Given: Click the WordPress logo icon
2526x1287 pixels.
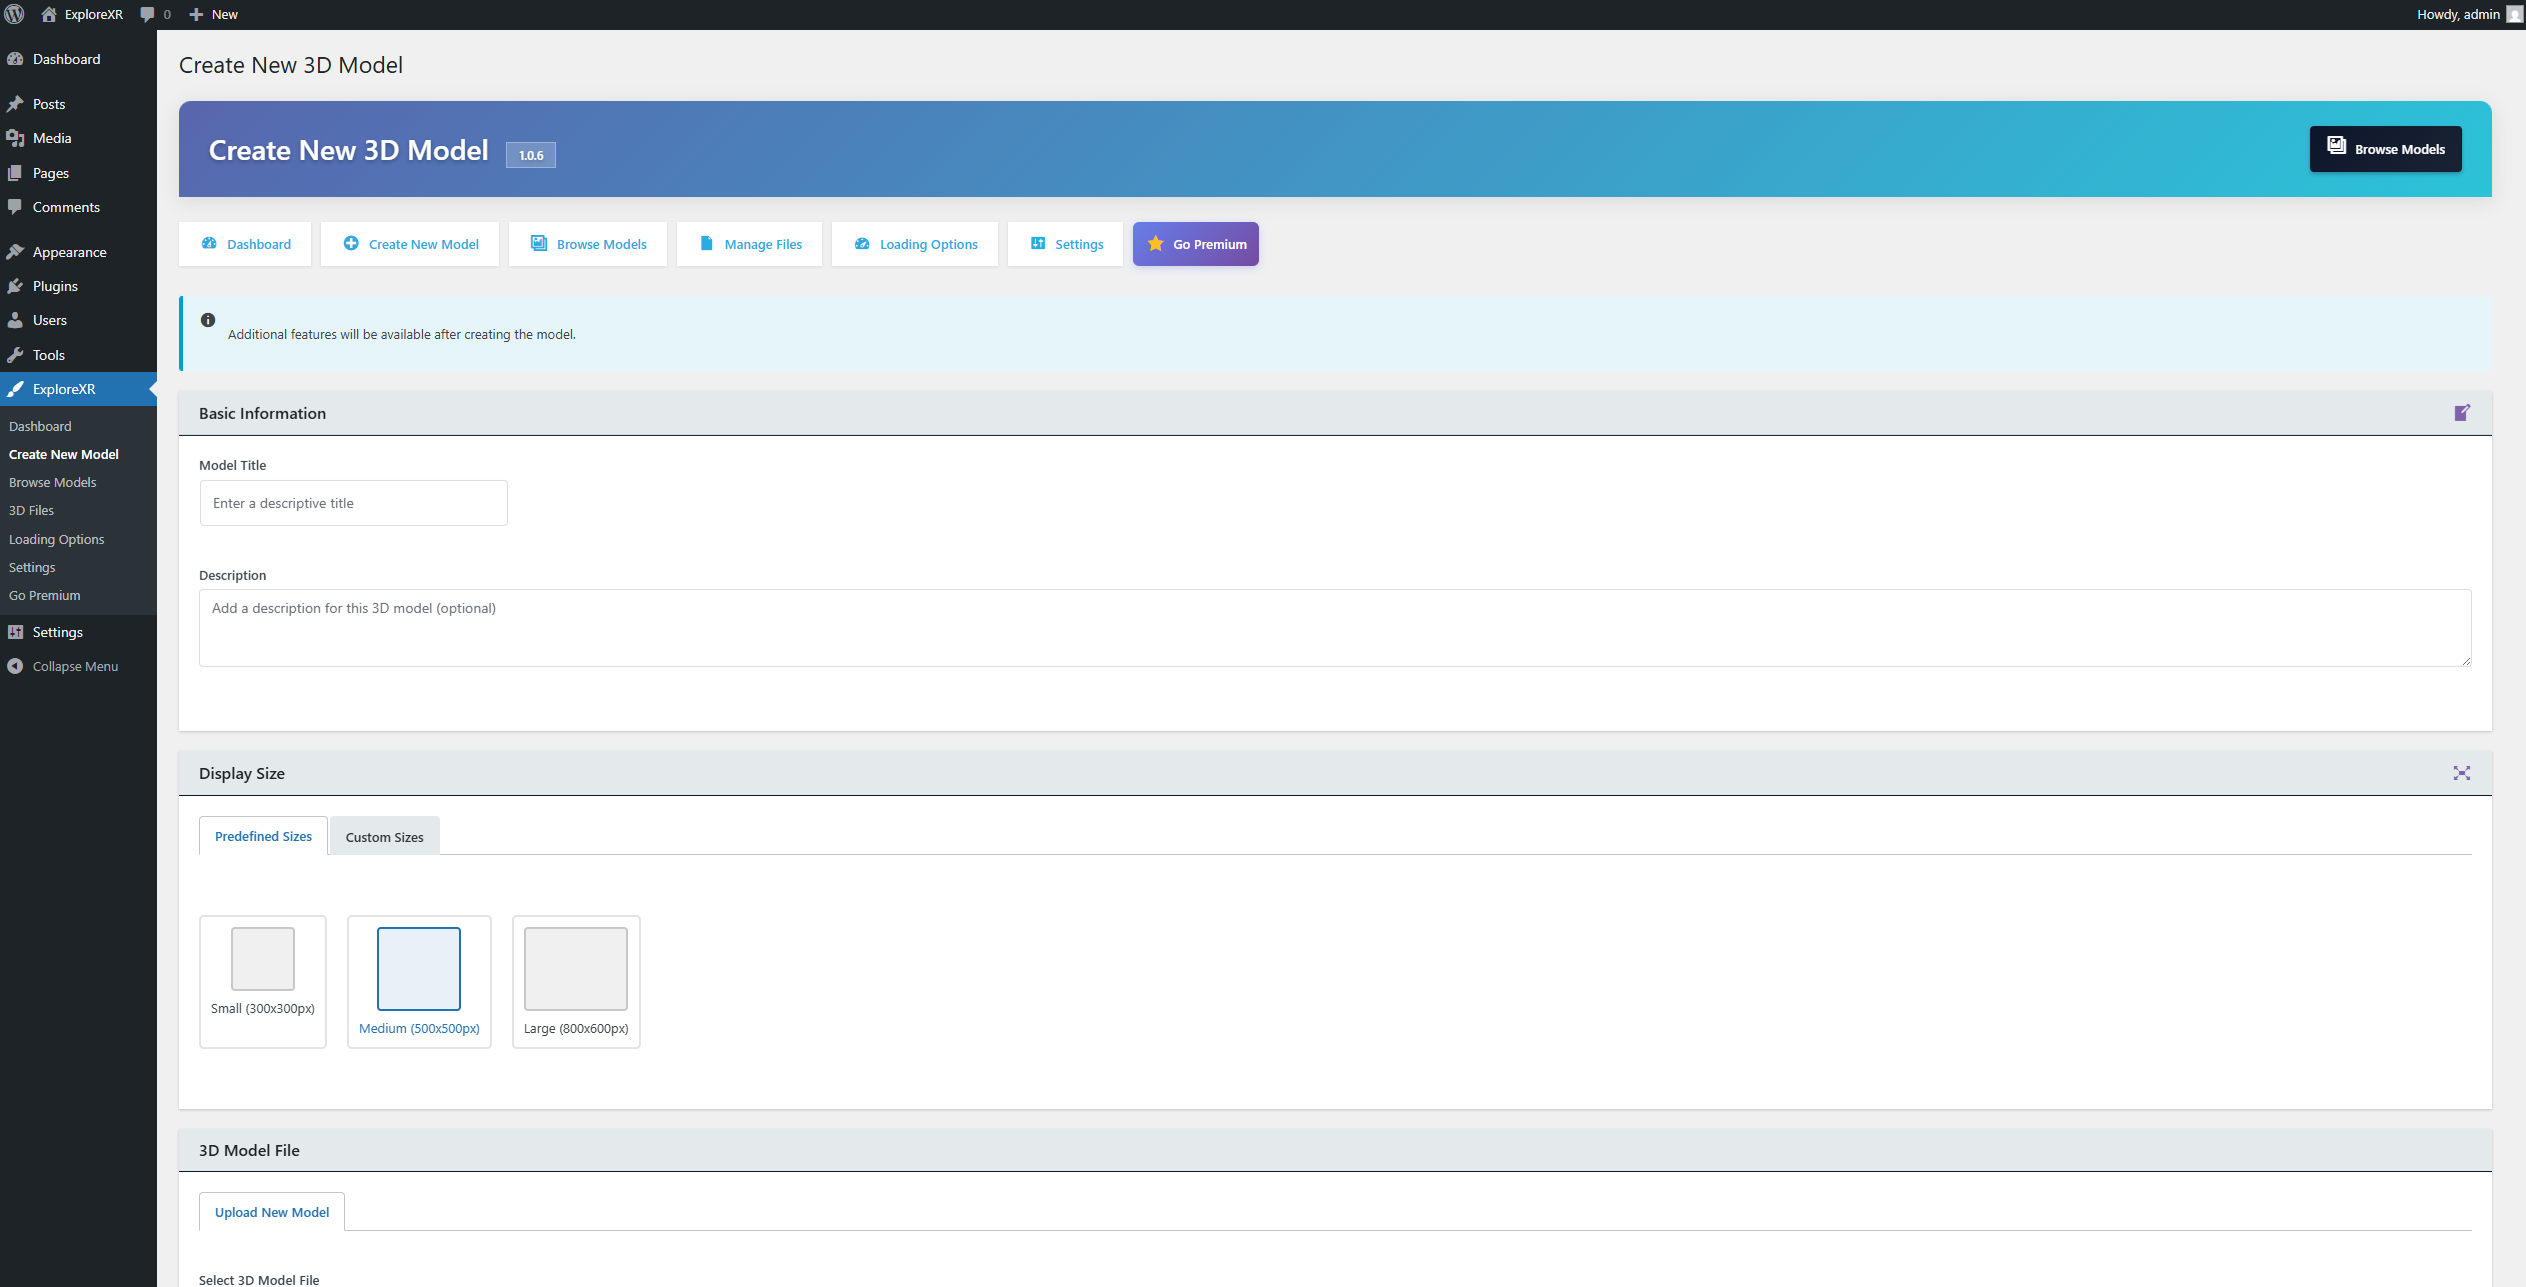Looking at the screenshot, I should coord(14,14).
